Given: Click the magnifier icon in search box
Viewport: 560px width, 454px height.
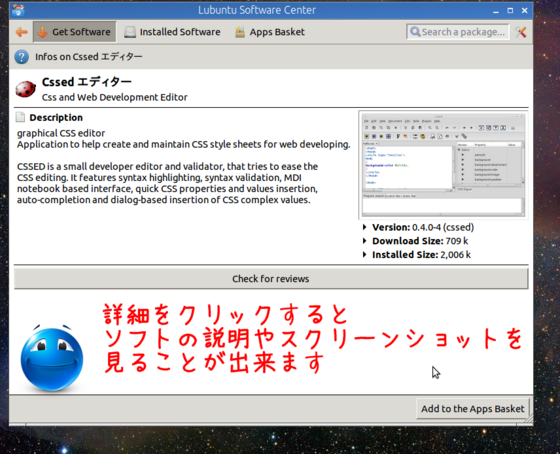Looking at the screenshot, I should point(415,32).
